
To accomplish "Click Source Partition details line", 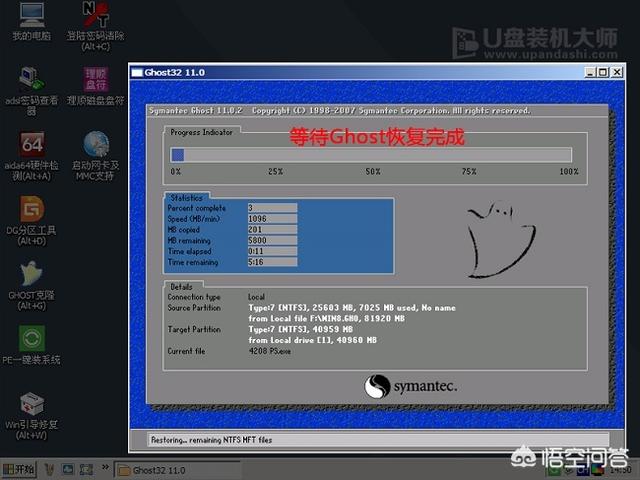I will pyautogui.click(x=352, y=308).
